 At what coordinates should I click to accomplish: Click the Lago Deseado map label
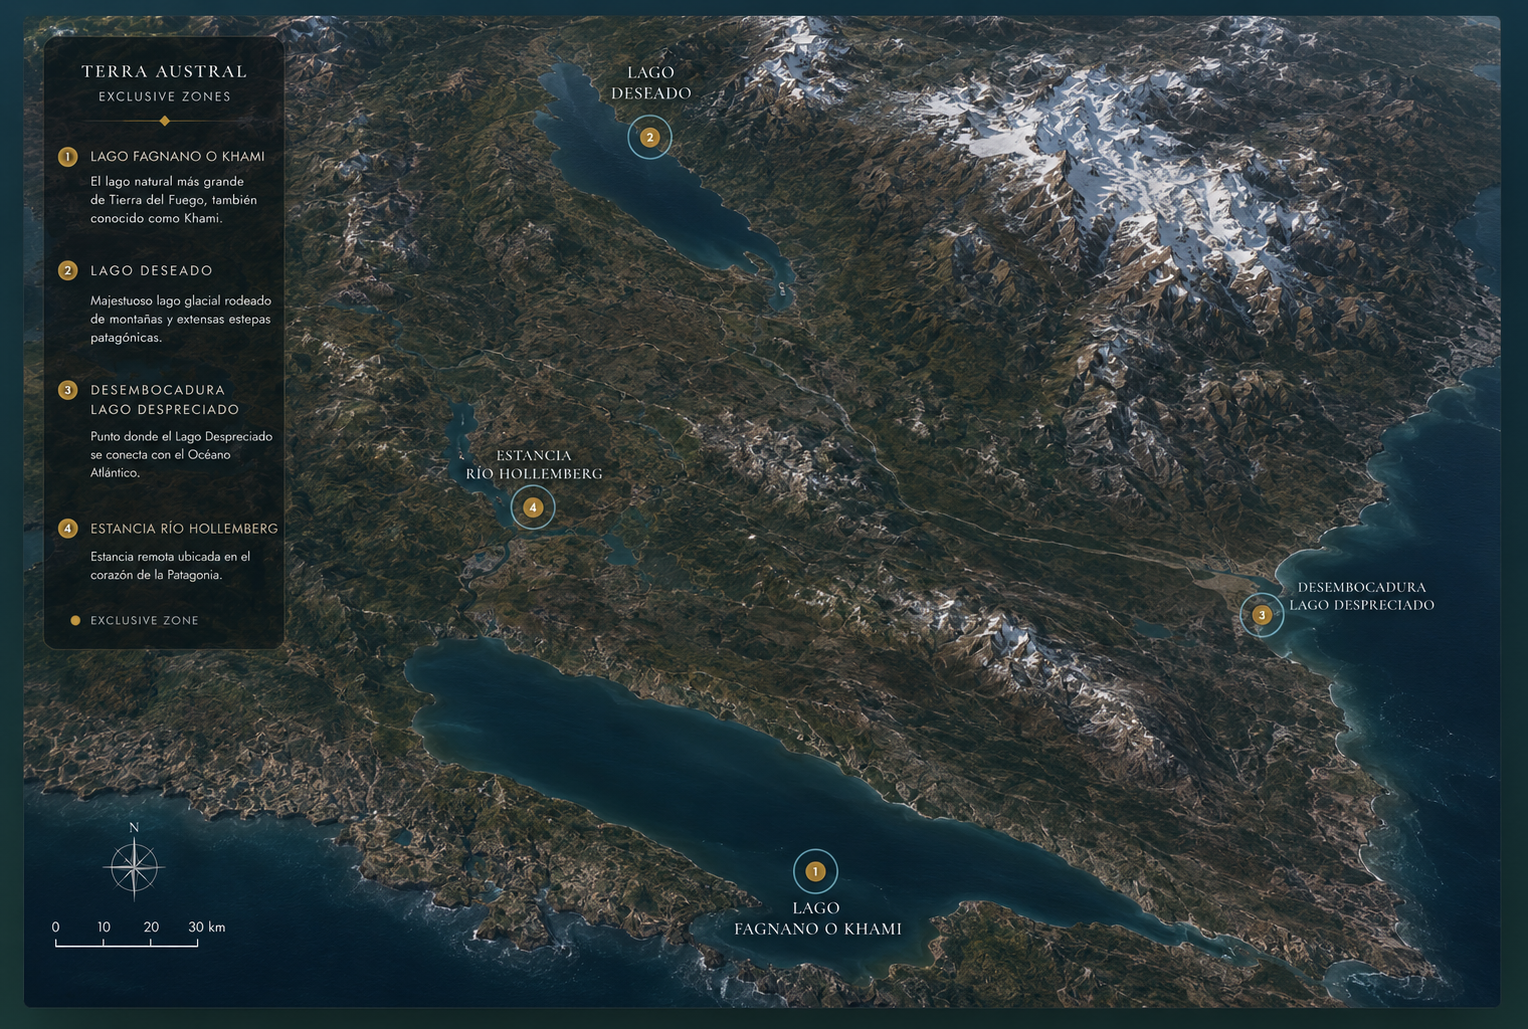(651, 83)
